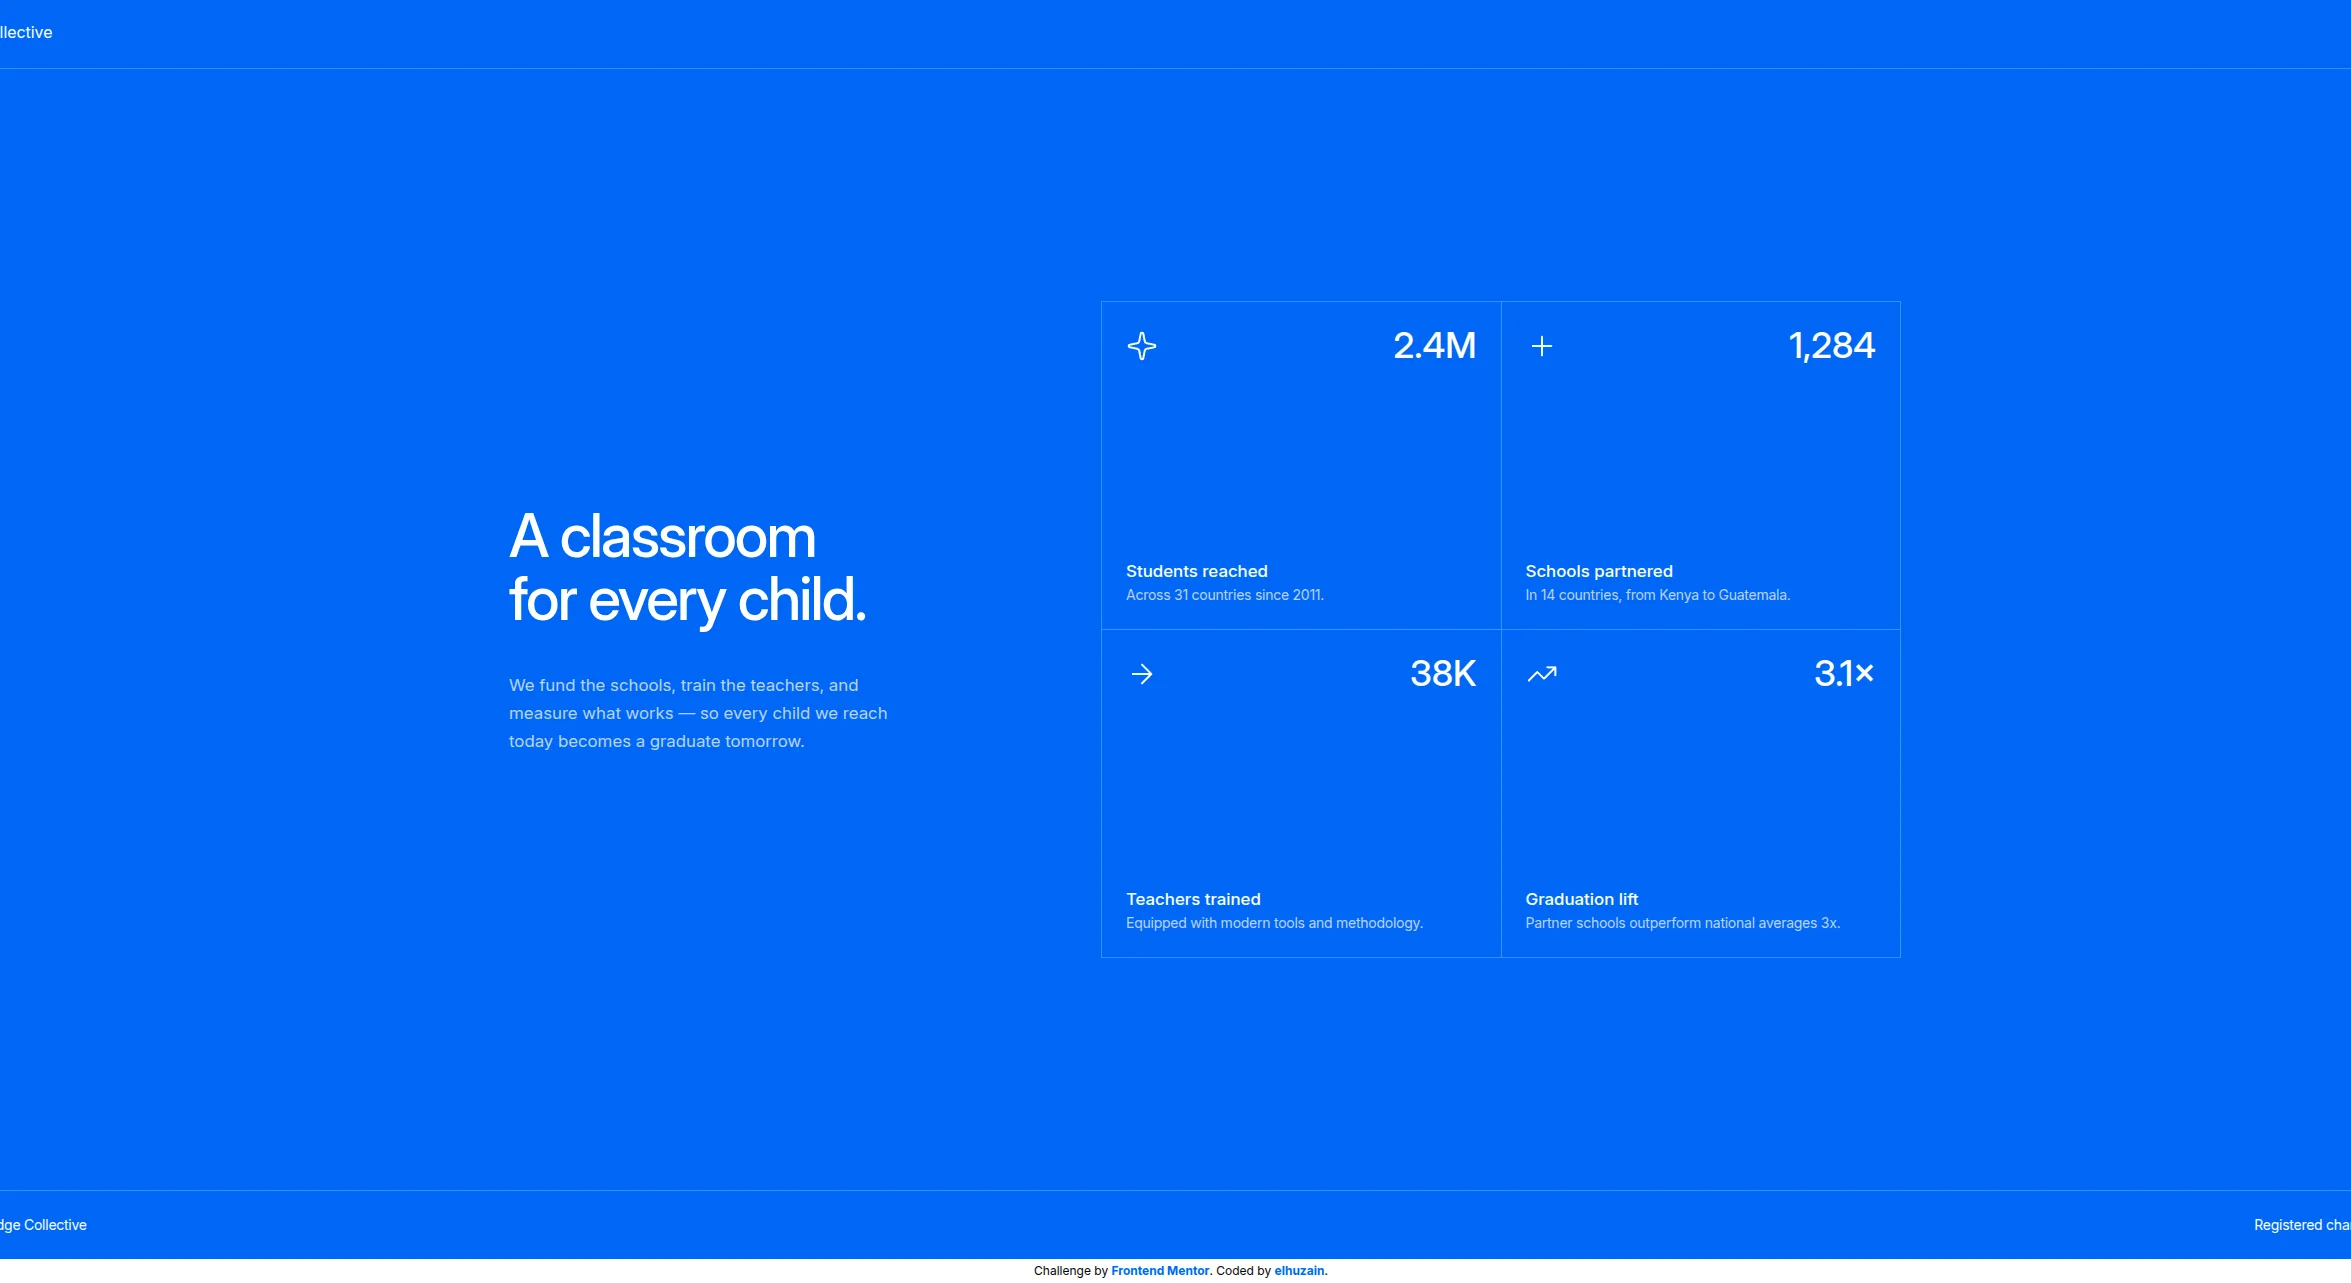Image resolution: width=2351 pixels, height=1283 pixels.
Task: Click the sparkle star icon in Students reached card
Action: (1141, 346)
